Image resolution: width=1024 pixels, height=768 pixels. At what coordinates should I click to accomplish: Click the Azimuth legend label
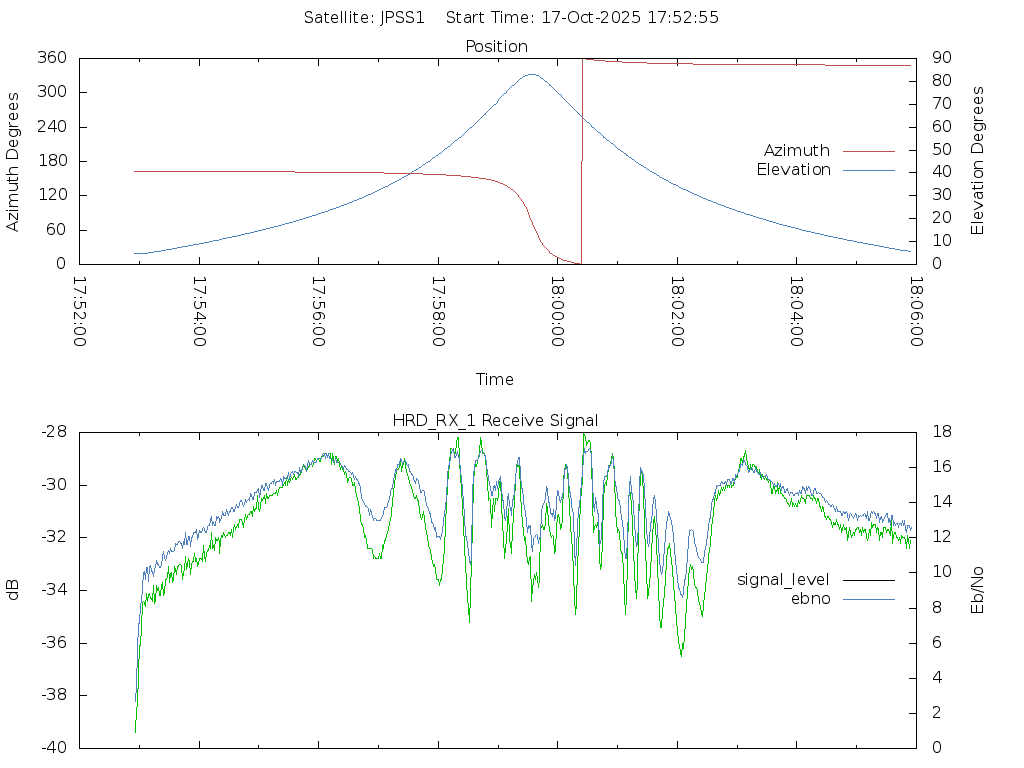pos(796,151)
